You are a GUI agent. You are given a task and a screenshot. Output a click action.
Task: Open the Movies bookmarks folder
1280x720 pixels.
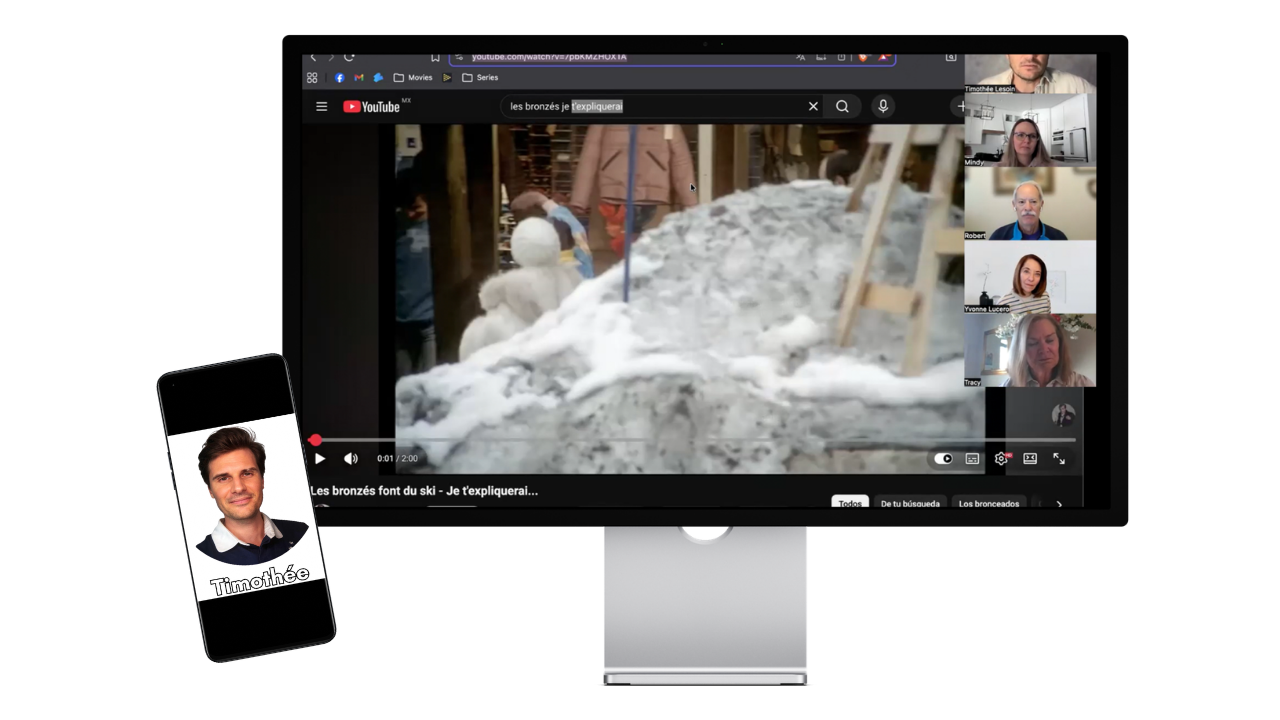(x=413, y=77)
